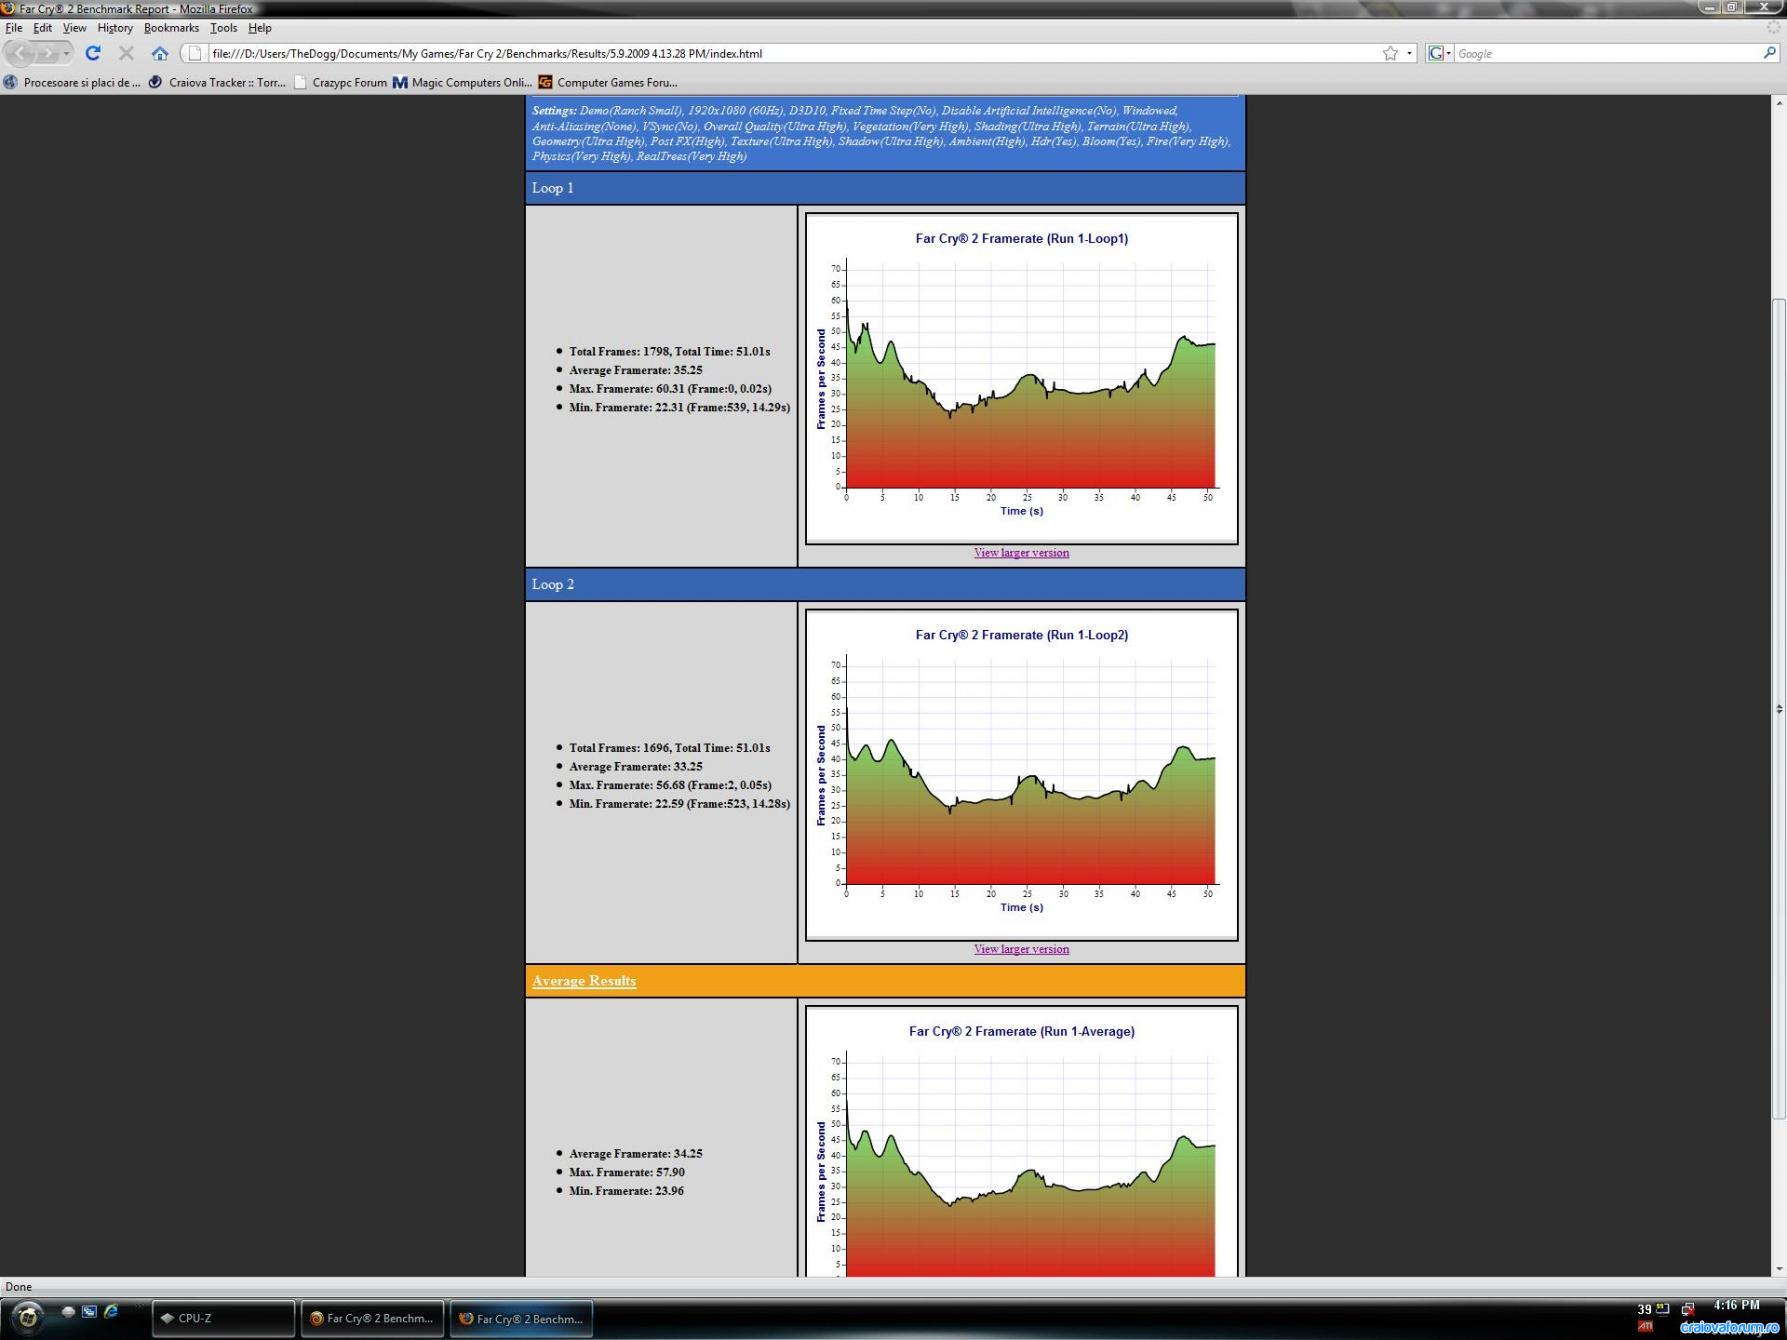
Task: Click the Google search engine icon
Action: pos(1436,53)
